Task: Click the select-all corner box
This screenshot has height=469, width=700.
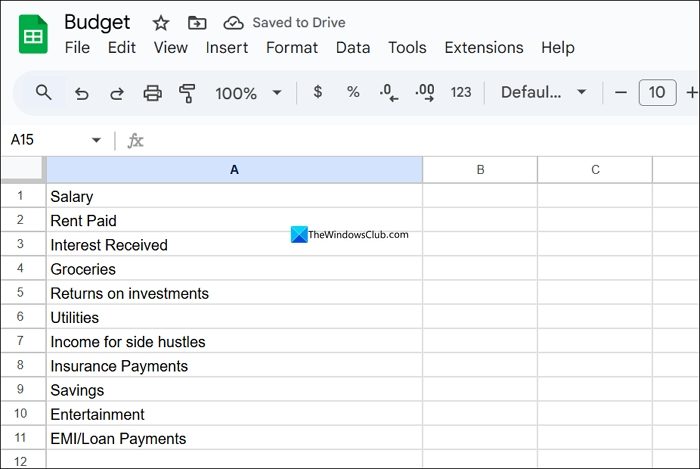Action: tap(22, 169)
